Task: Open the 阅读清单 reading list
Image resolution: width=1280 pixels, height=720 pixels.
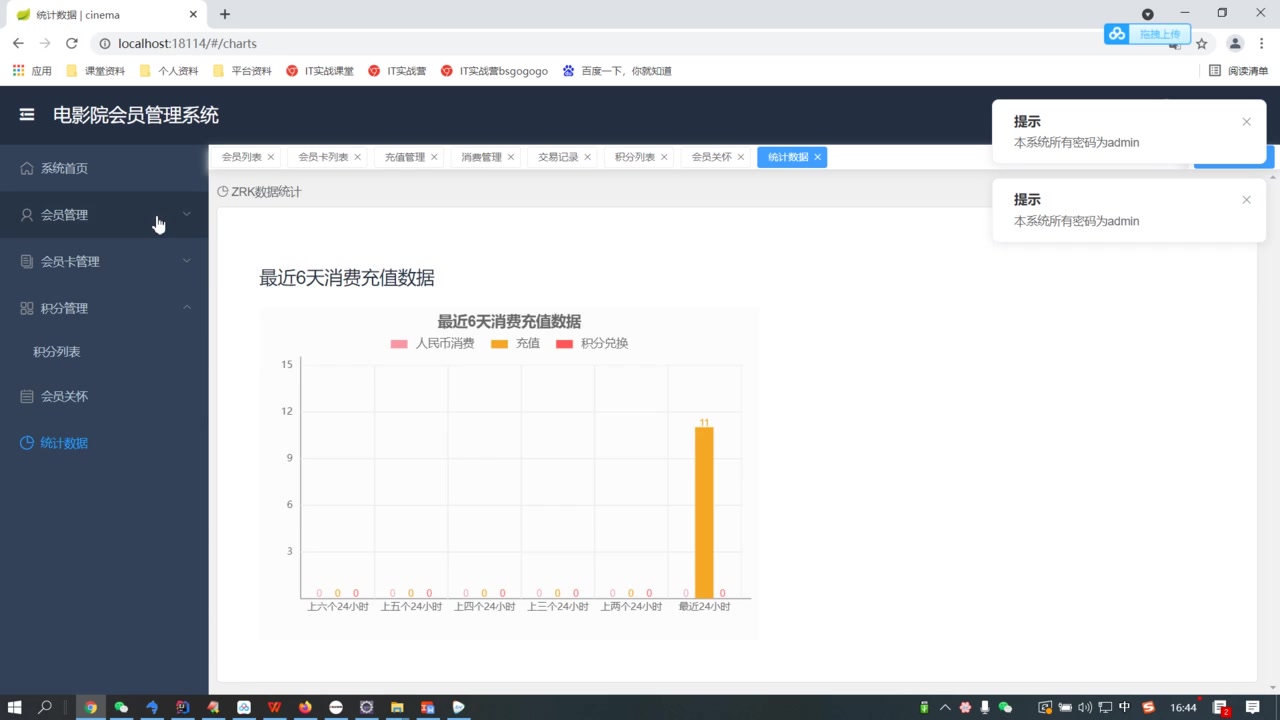Action: coord(1238,71)
